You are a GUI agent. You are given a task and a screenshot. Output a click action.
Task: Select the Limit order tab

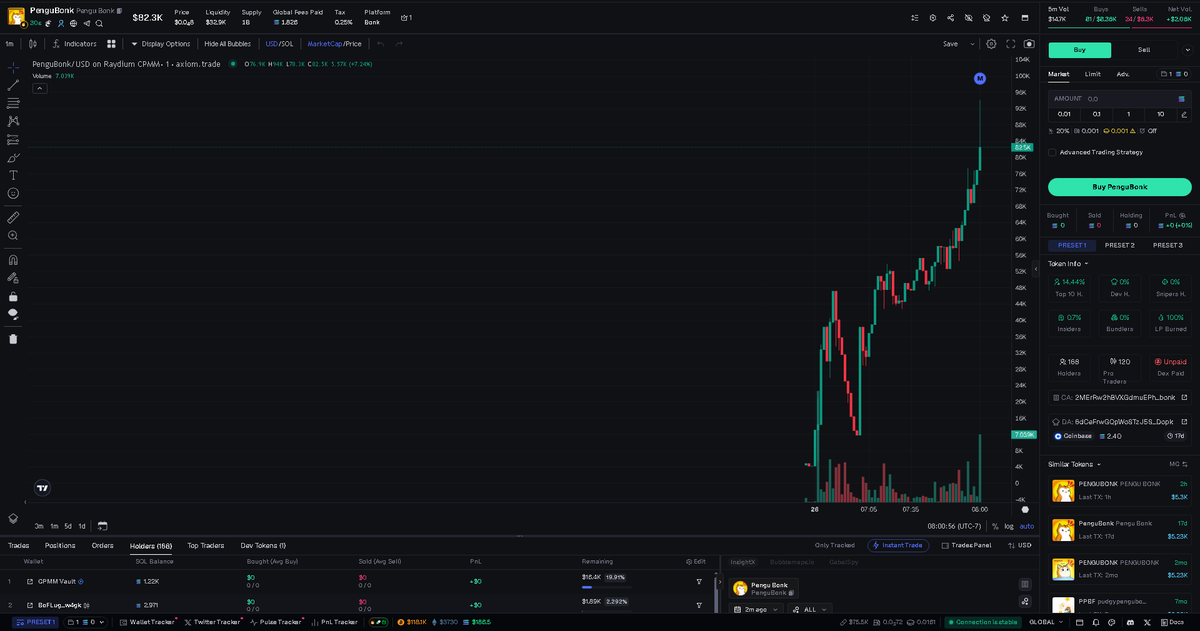pos(1093,74)
